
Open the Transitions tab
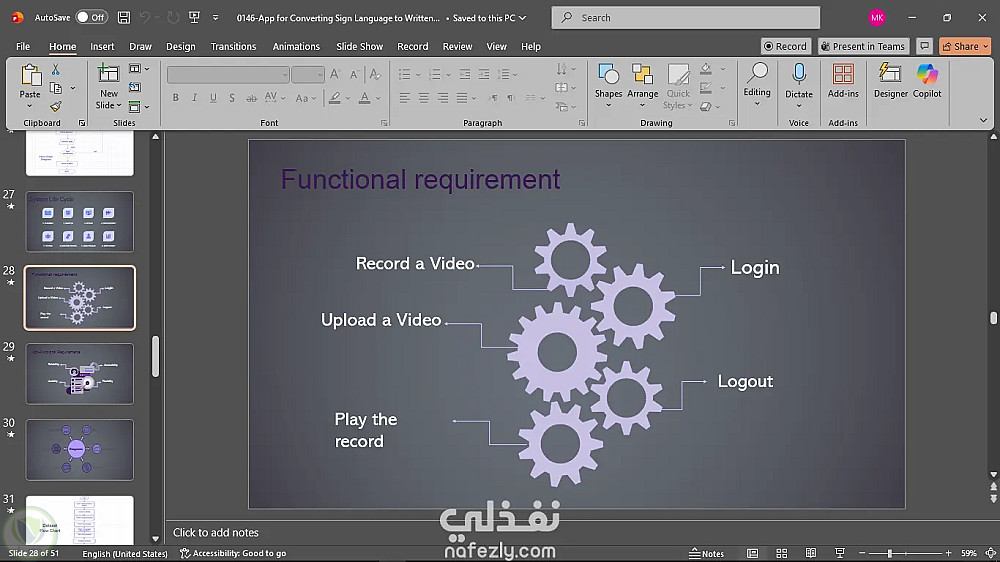click(233, 46)
